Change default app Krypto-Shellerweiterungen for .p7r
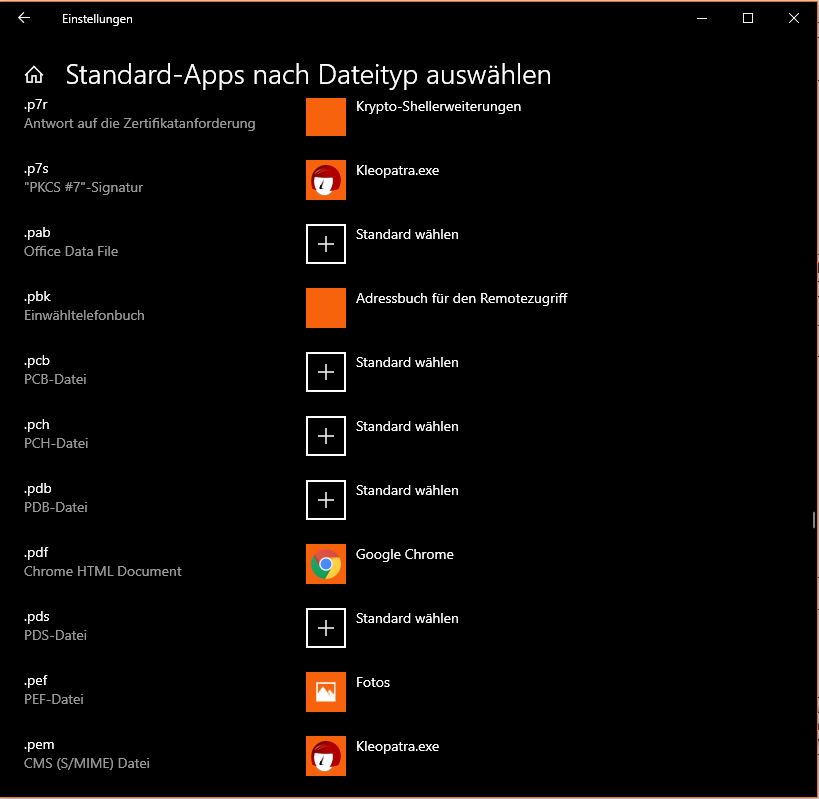Screen dimensions: 819x799 point(438,107)
